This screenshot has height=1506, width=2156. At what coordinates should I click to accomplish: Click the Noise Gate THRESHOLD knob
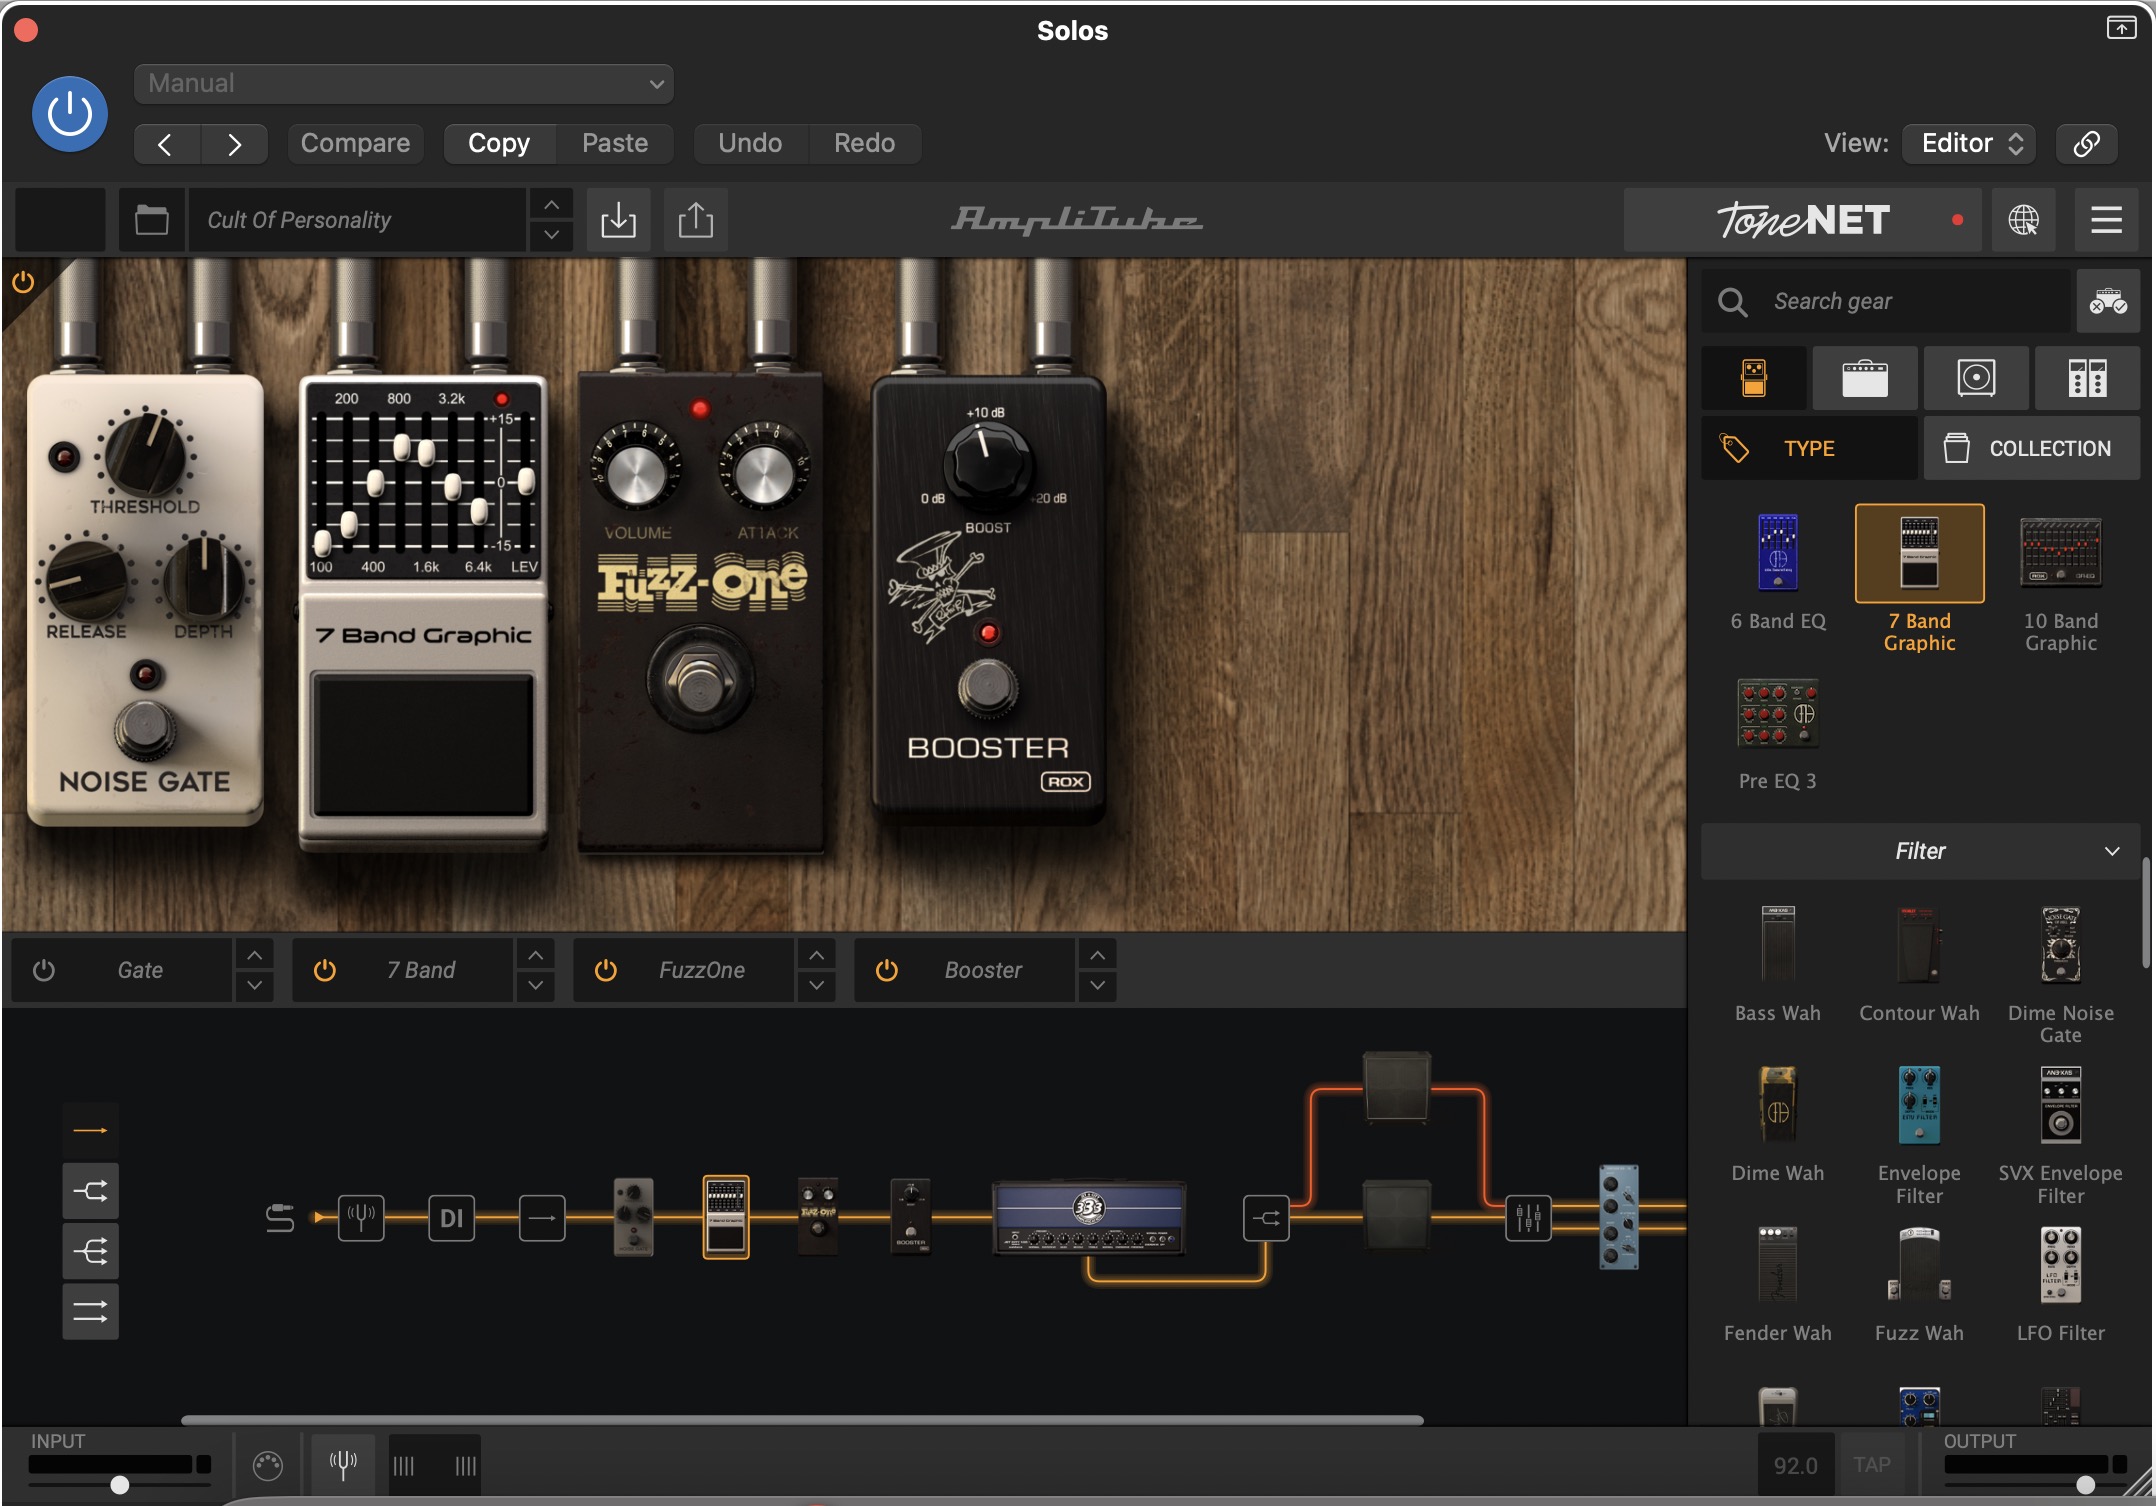coord(146,453)
